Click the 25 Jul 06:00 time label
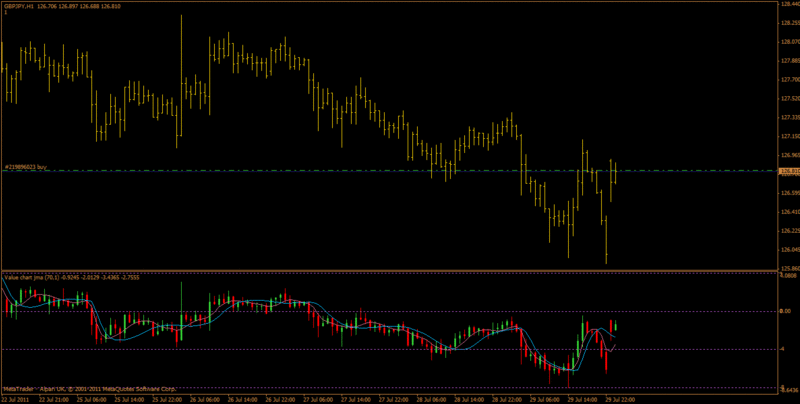Image resolution: width=800 pixels, height=404 pixels. 91,399
